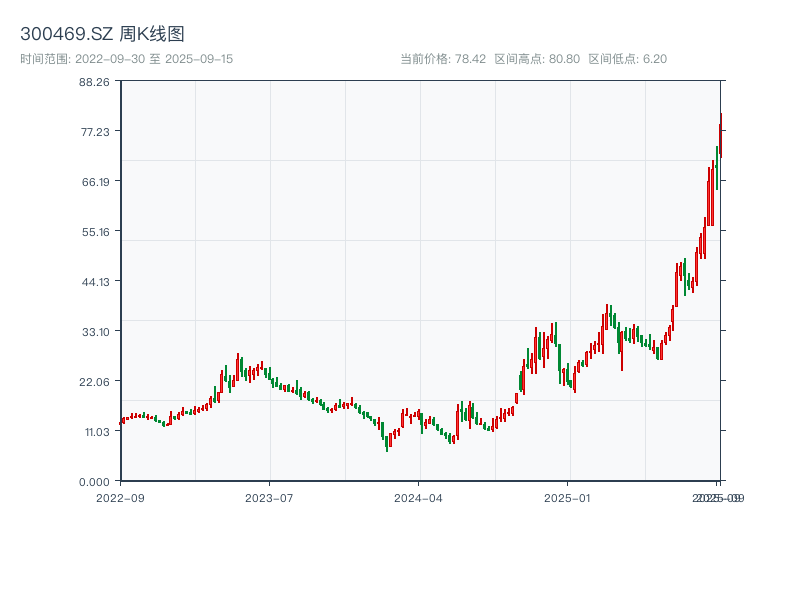Click the 时间范围 date range text
Image resolution: width=800 pixels, height=600 pixels.
pos(126,59)
